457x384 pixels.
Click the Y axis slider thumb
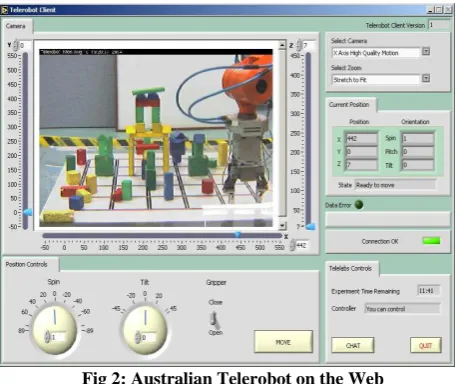tap(28, 212)
